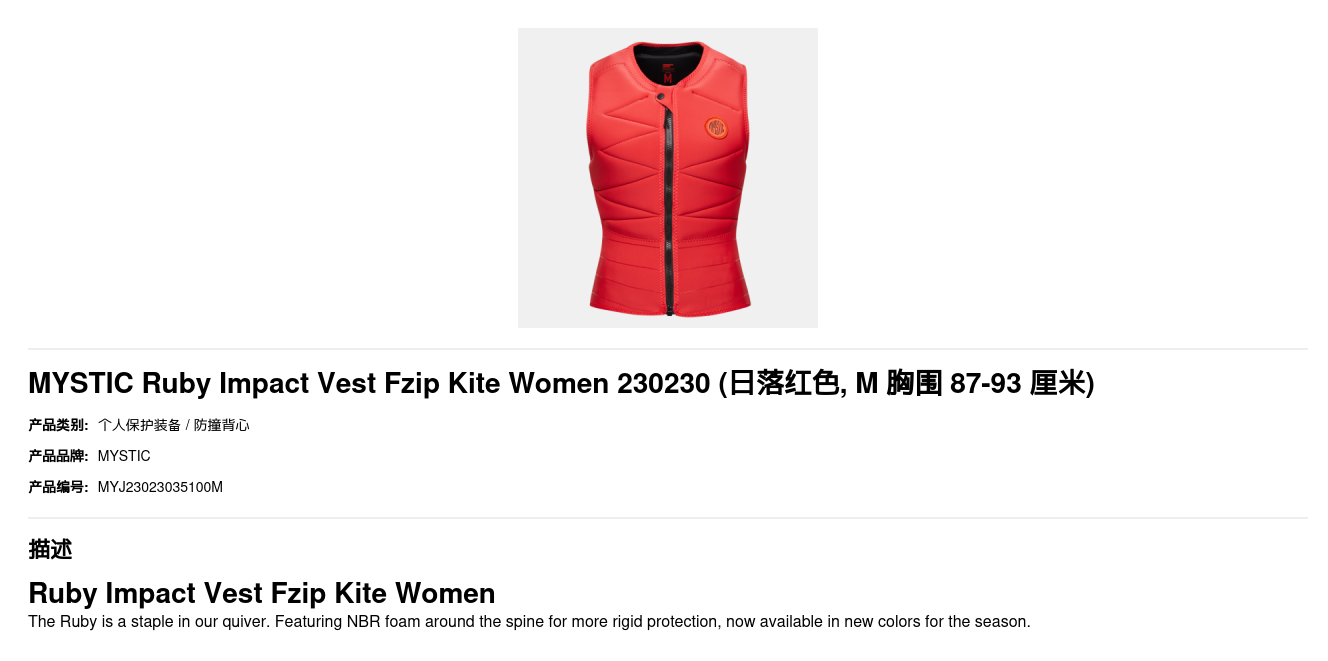Click the 产品编号 label

58,487
